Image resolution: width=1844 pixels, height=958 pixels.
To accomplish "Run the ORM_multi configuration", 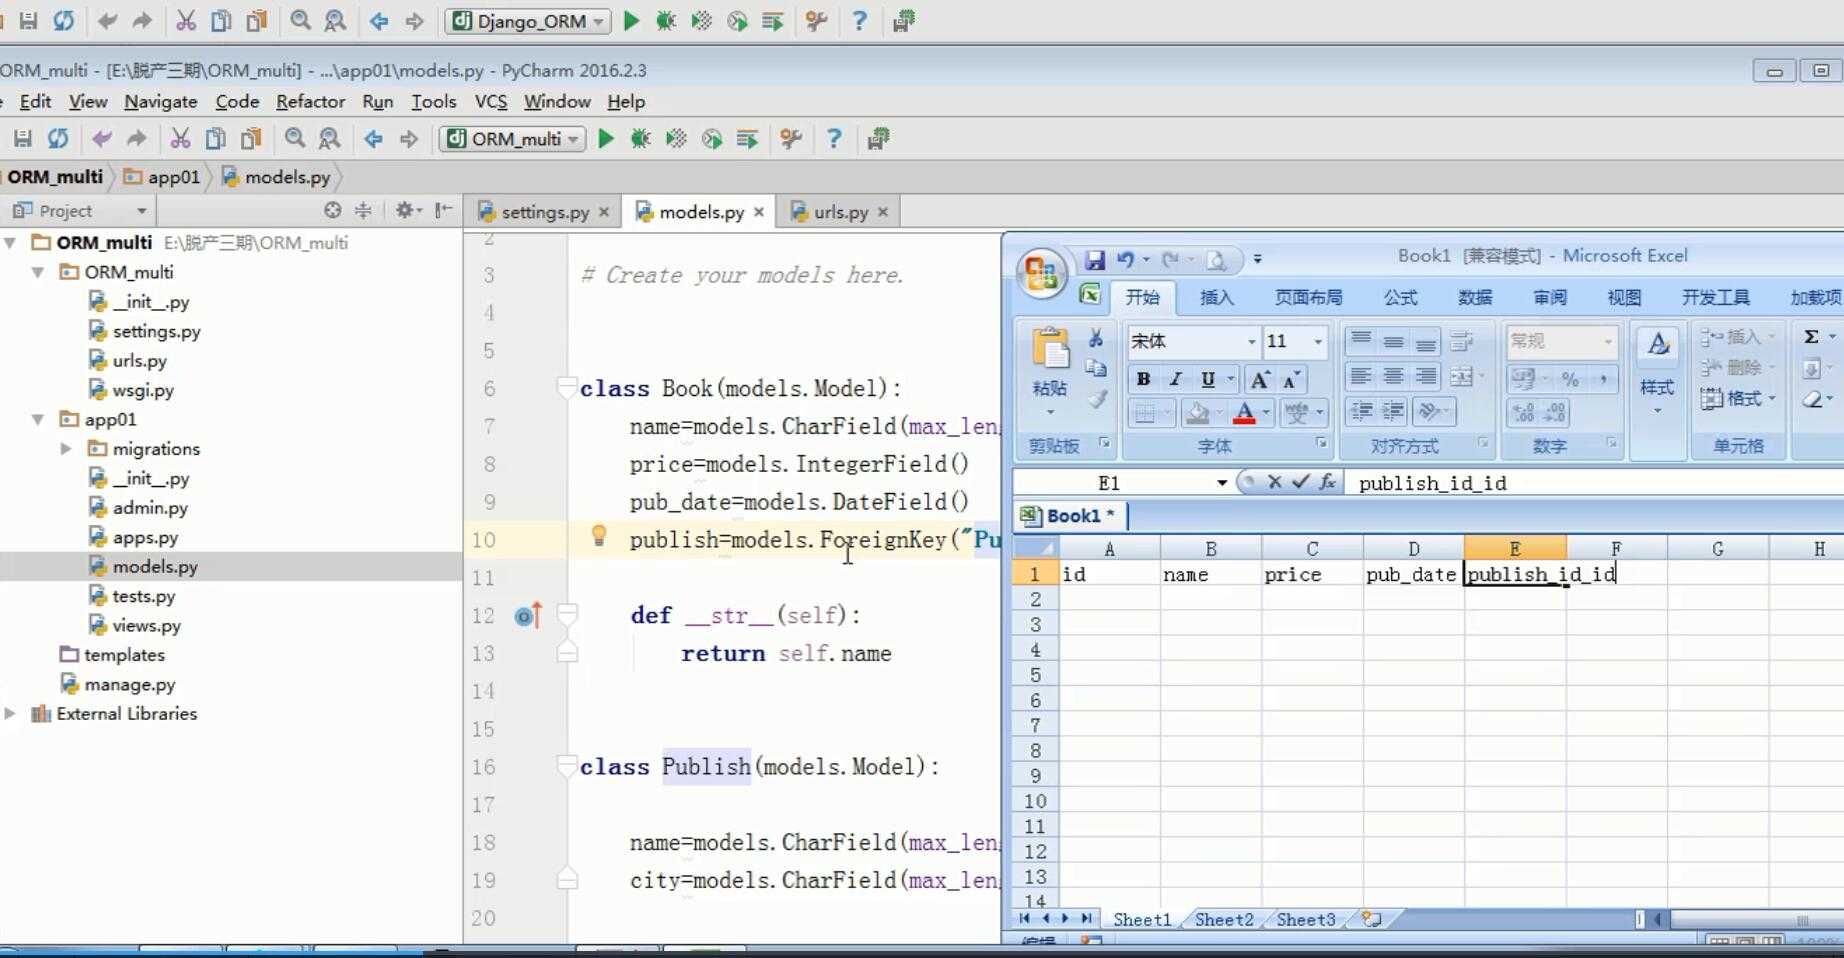I will pos(606,139).
